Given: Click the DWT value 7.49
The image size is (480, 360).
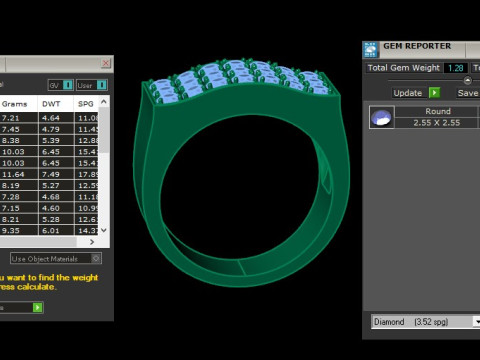Looking at the screenshot, I should [x=51, y=174].
